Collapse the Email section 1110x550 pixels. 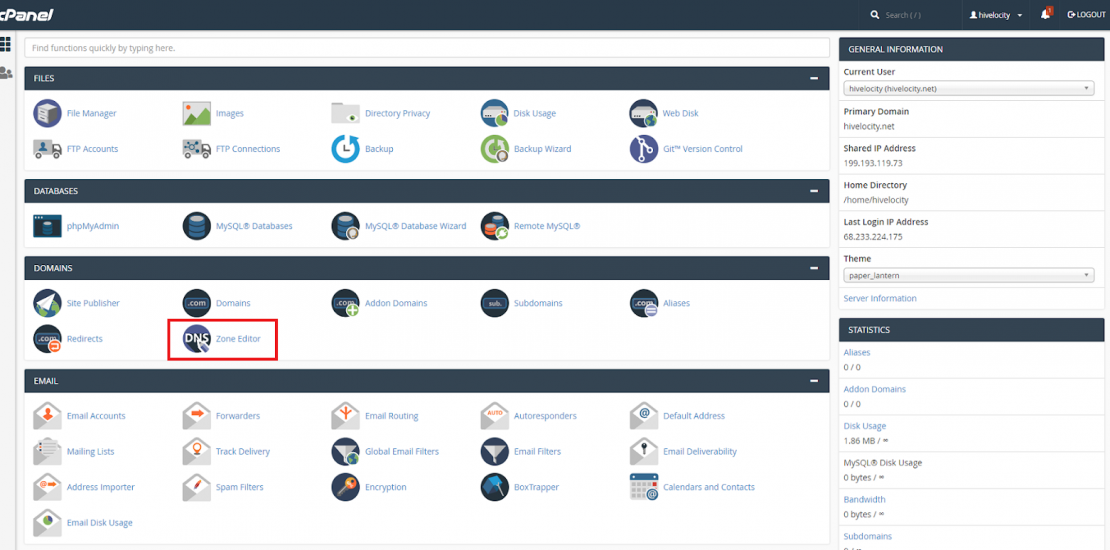click(814, 381)
